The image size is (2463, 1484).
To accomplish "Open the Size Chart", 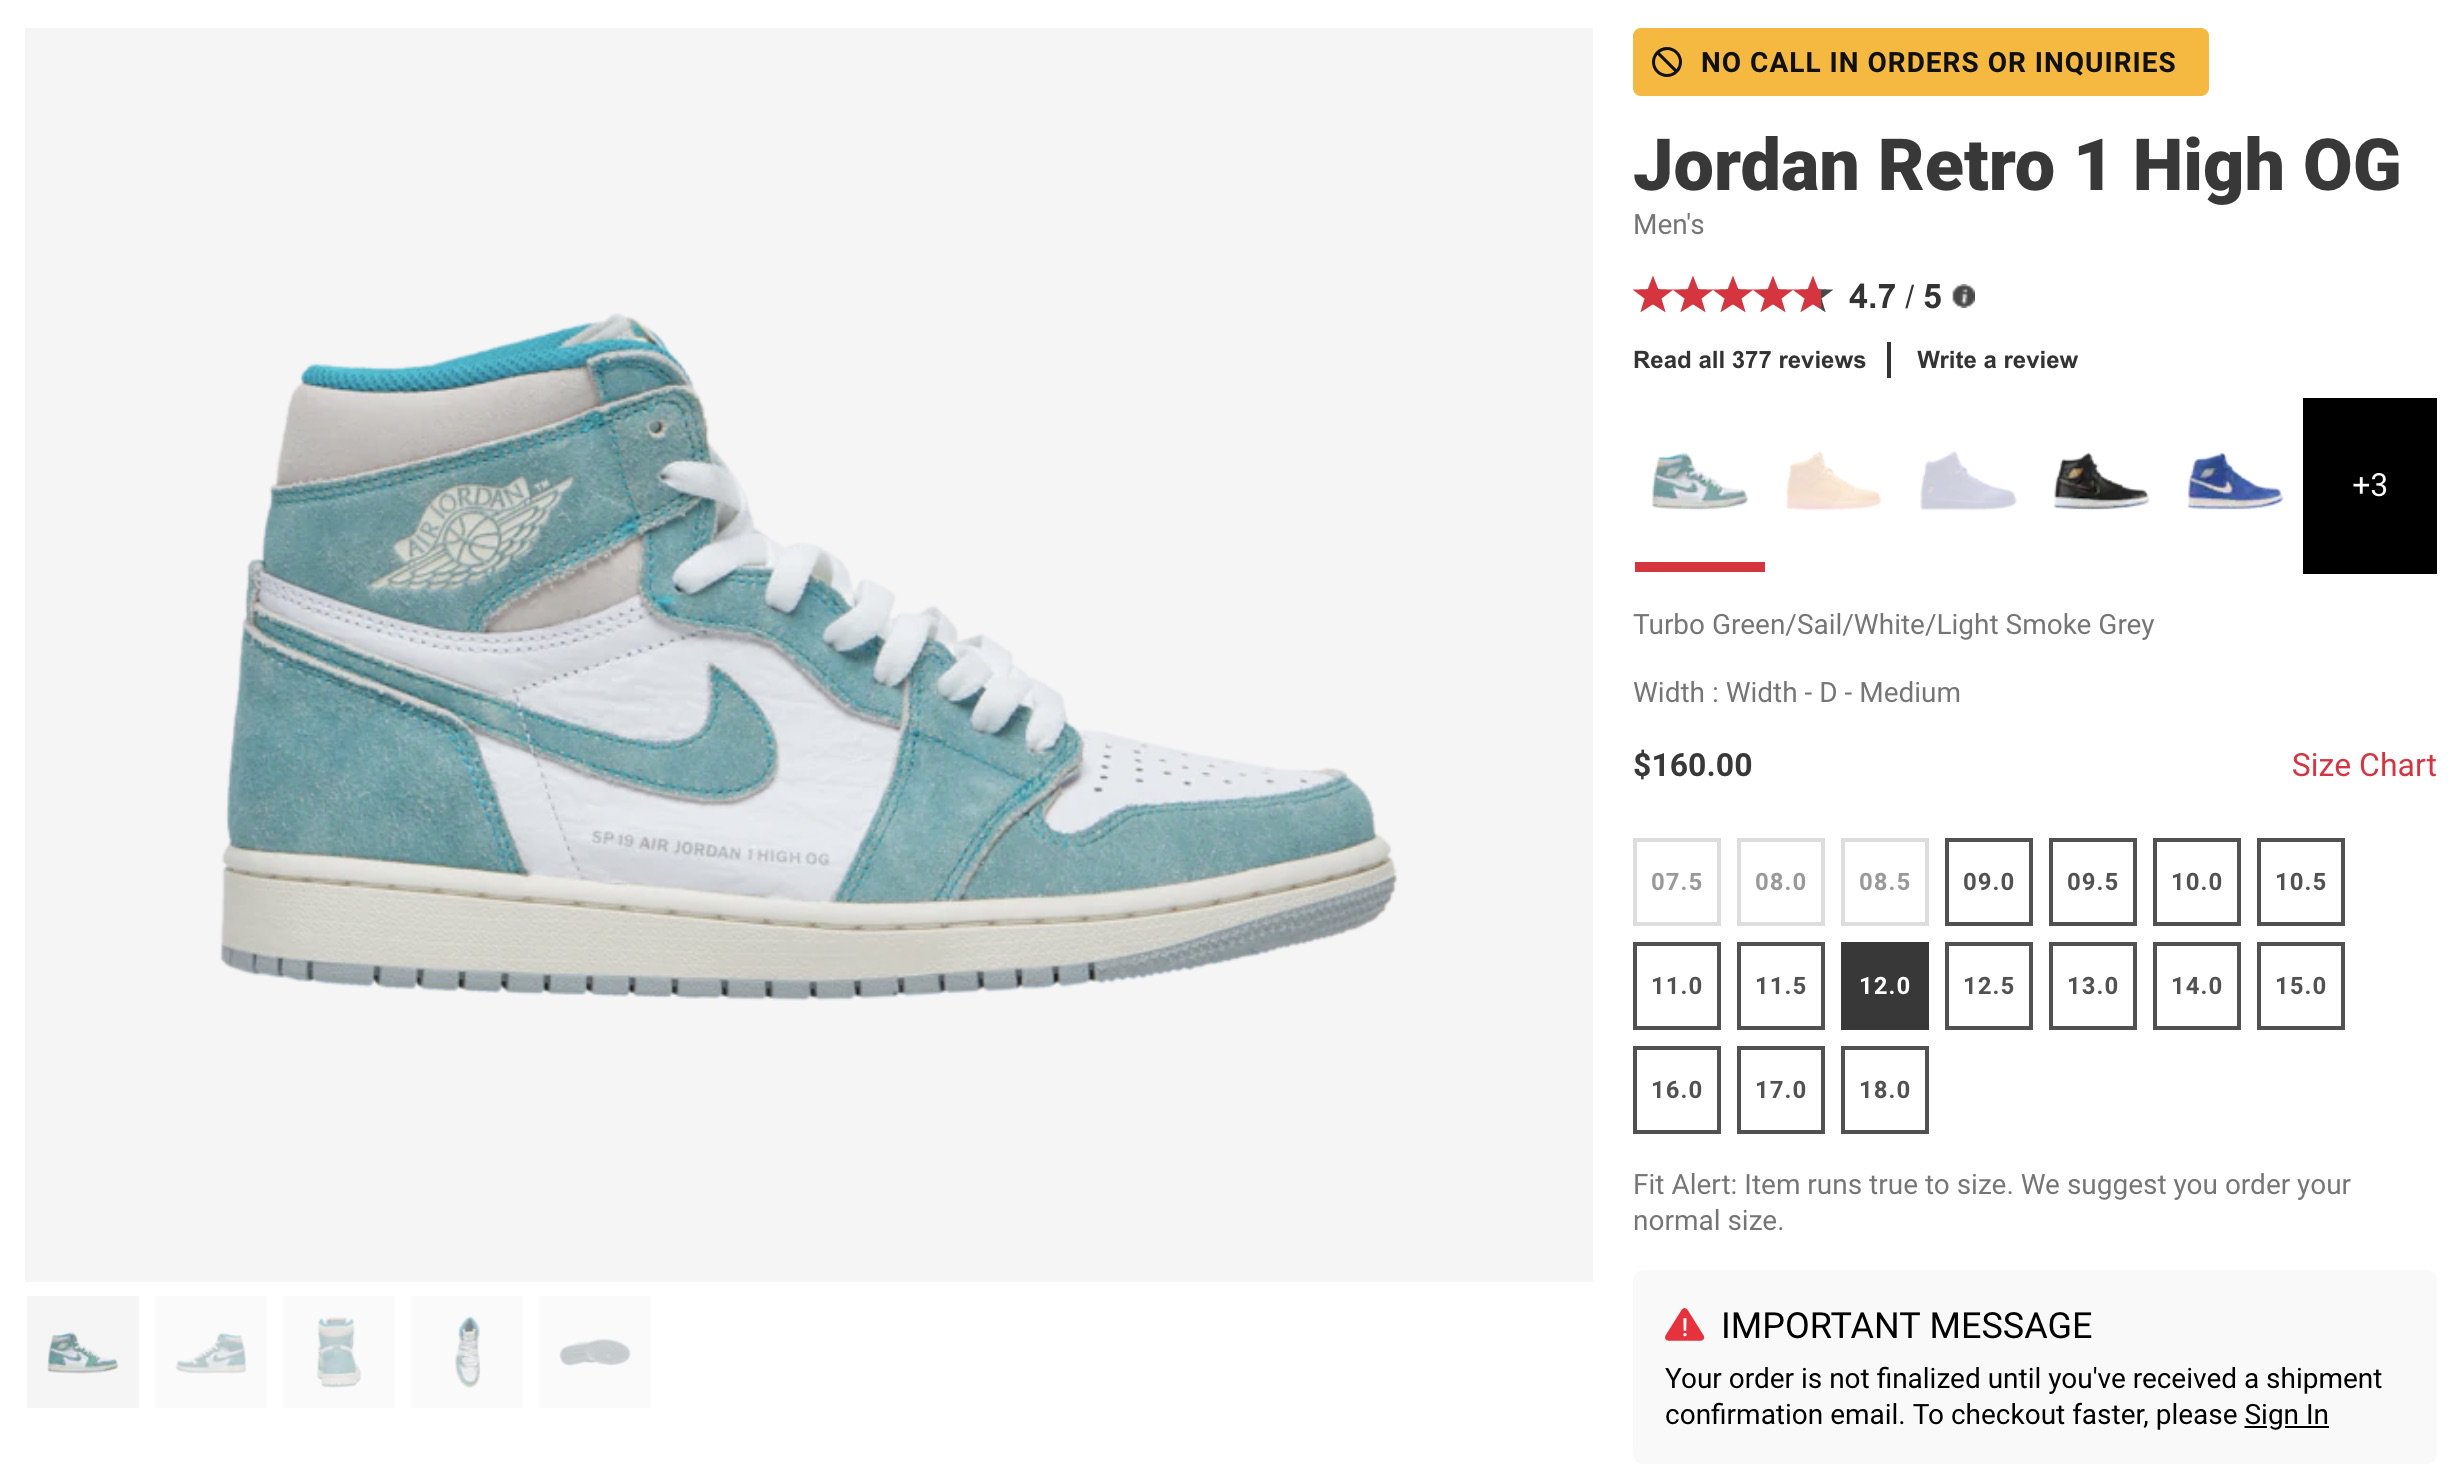I will pyautogui.click(x=2363, y=765).
